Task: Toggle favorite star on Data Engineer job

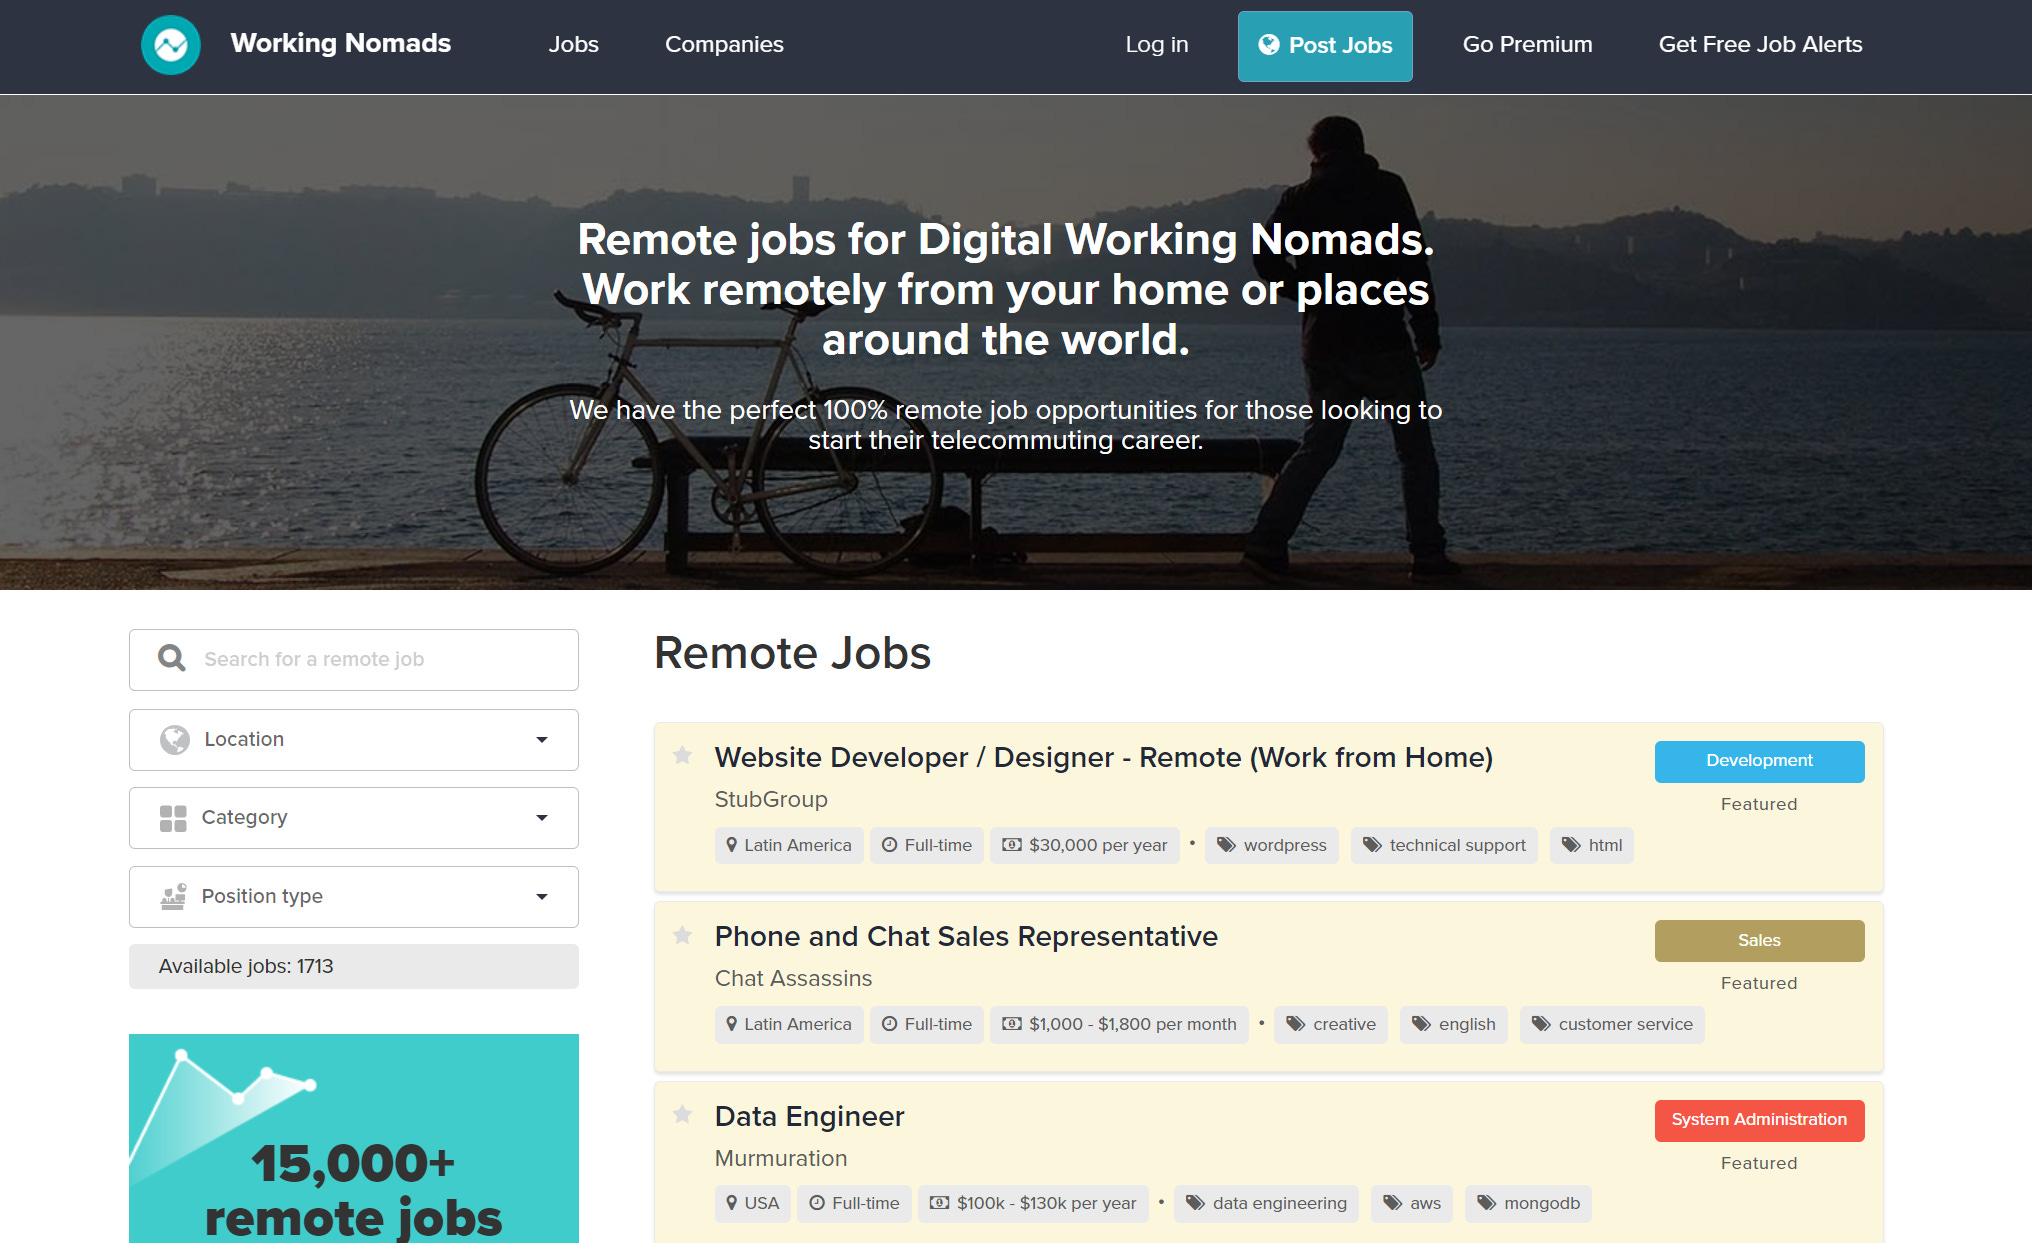Action: [683, 1114]
